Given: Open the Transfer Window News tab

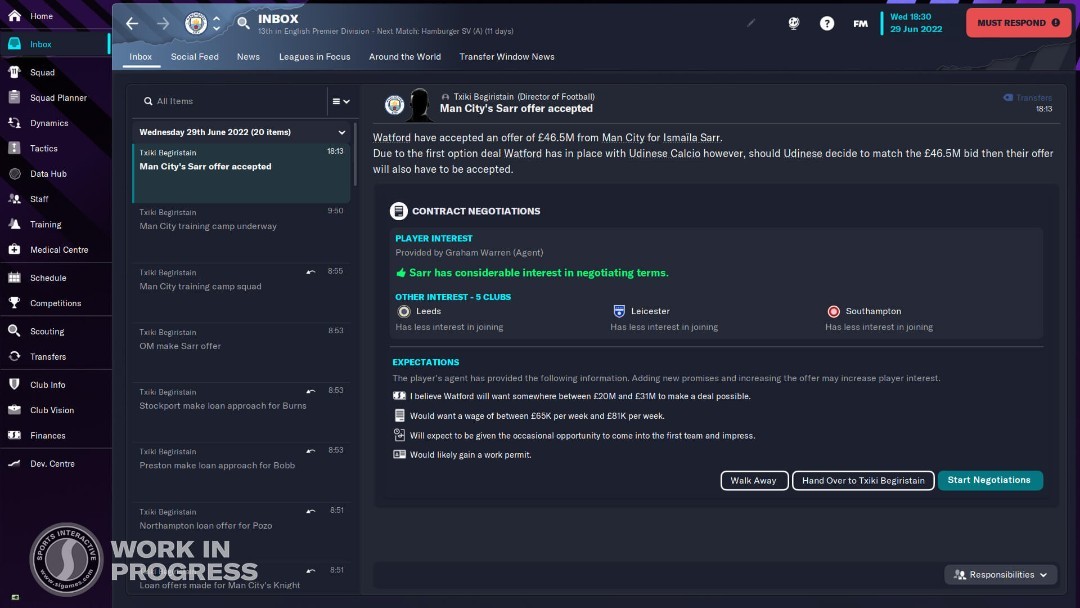Looking at the screenshot, I should tap(507, 56).
